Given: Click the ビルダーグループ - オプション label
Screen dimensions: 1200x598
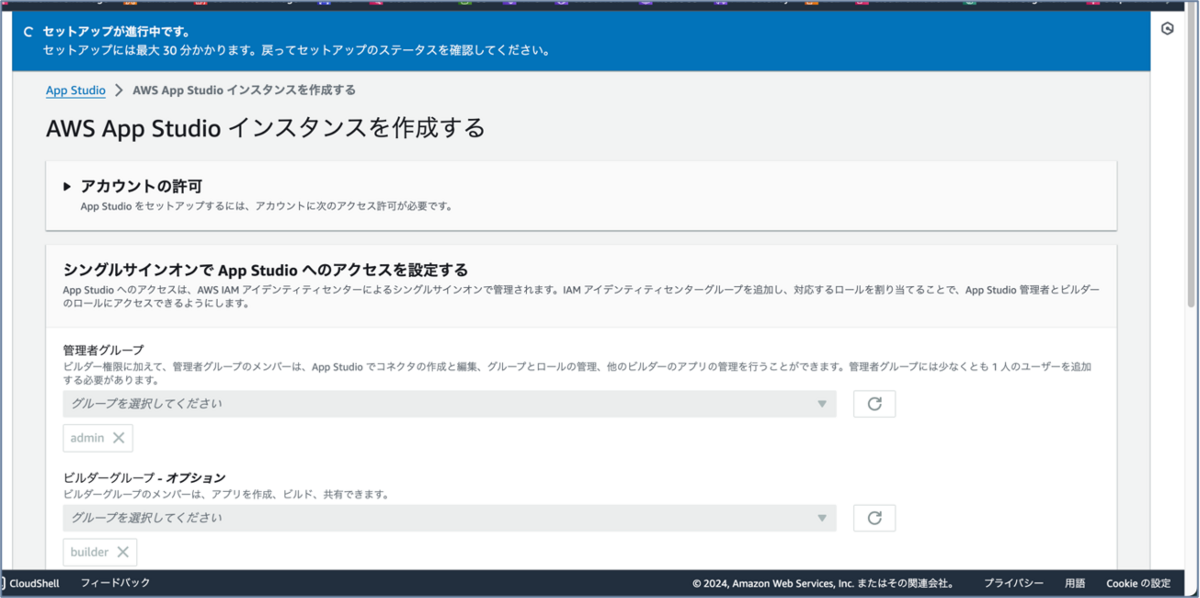Looking at the screenshot, I should tap(144, 478).
